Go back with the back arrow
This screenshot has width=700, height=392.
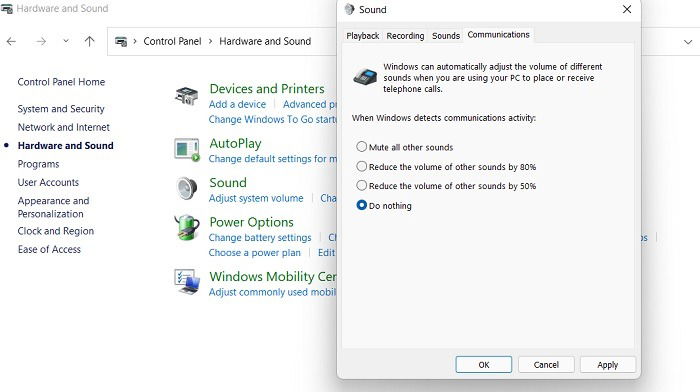11,42
